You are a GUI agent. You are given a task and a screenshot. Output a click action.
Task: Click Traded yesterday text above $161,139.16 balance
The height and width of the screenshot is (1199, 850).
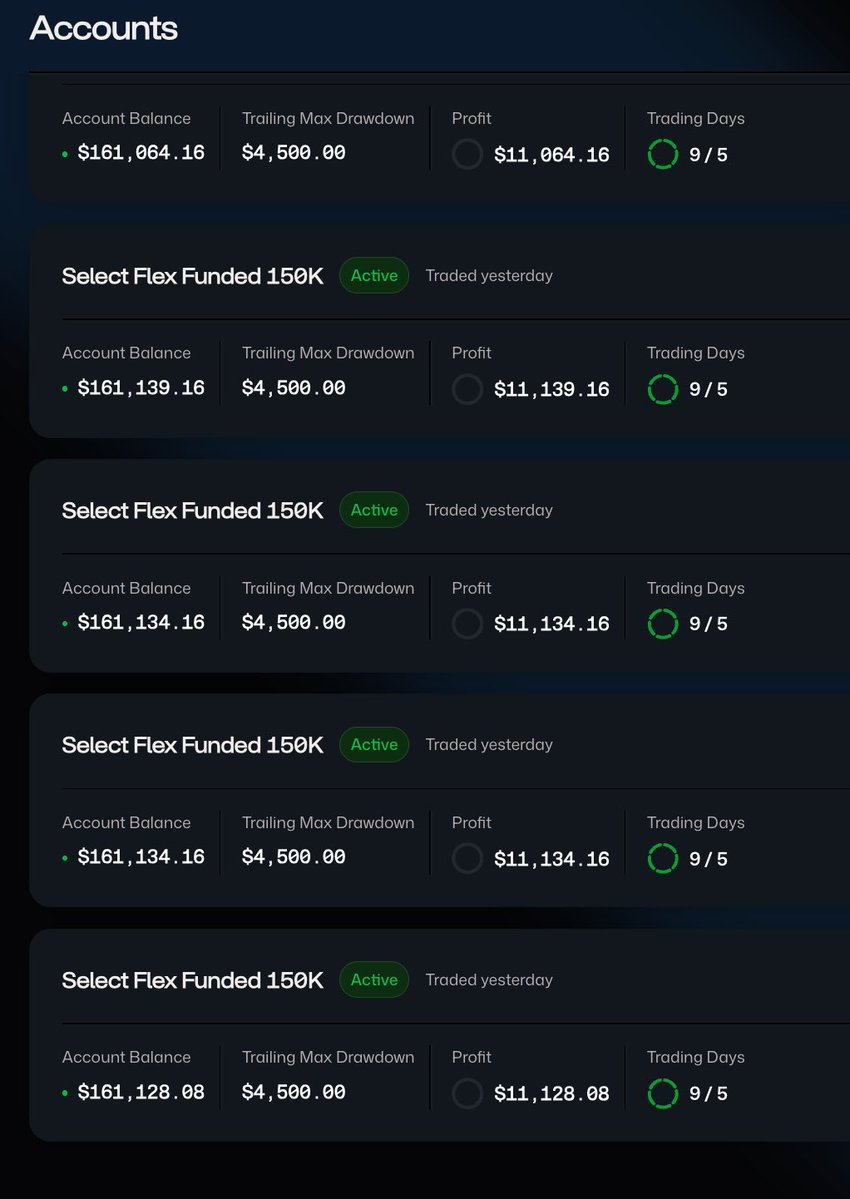[x=489, y=275]
